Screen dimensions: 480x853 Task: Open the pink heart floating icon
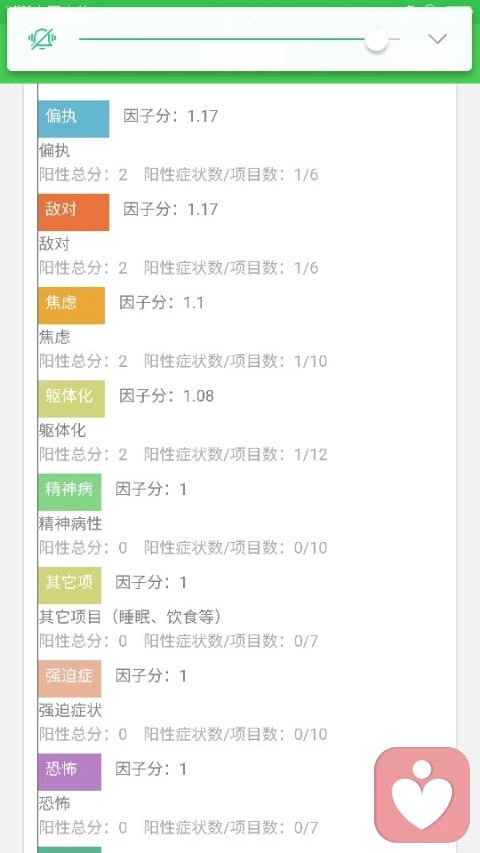coord(422,794)
